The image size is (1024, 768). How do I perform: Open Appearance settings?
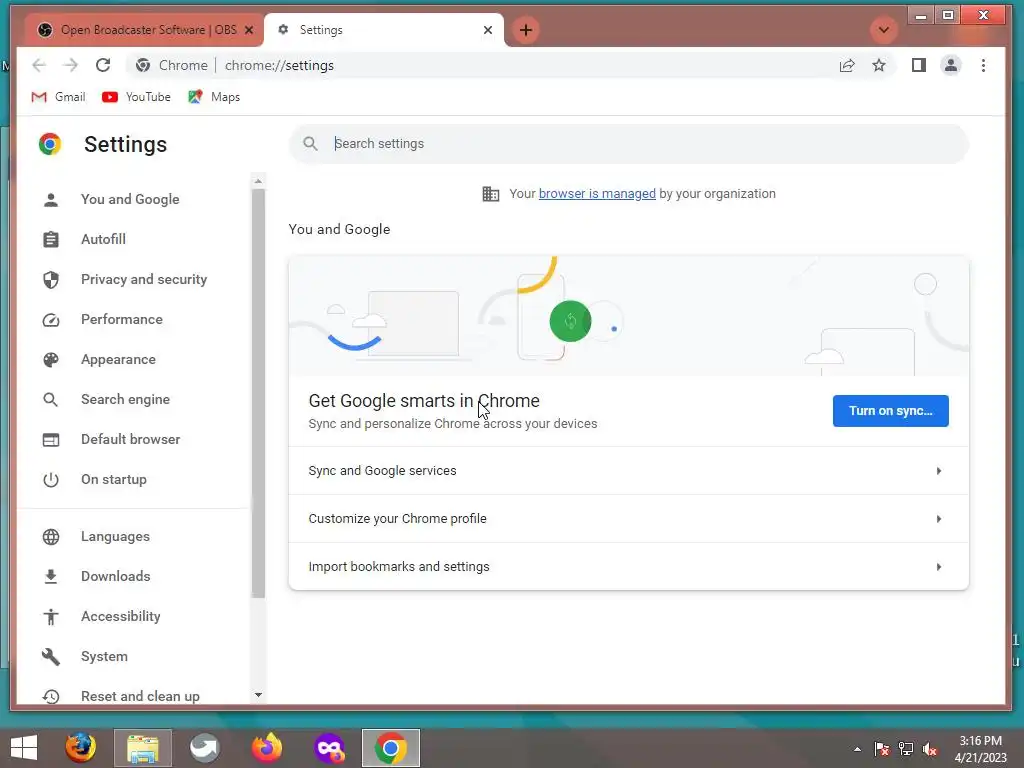tap(118, 360)
